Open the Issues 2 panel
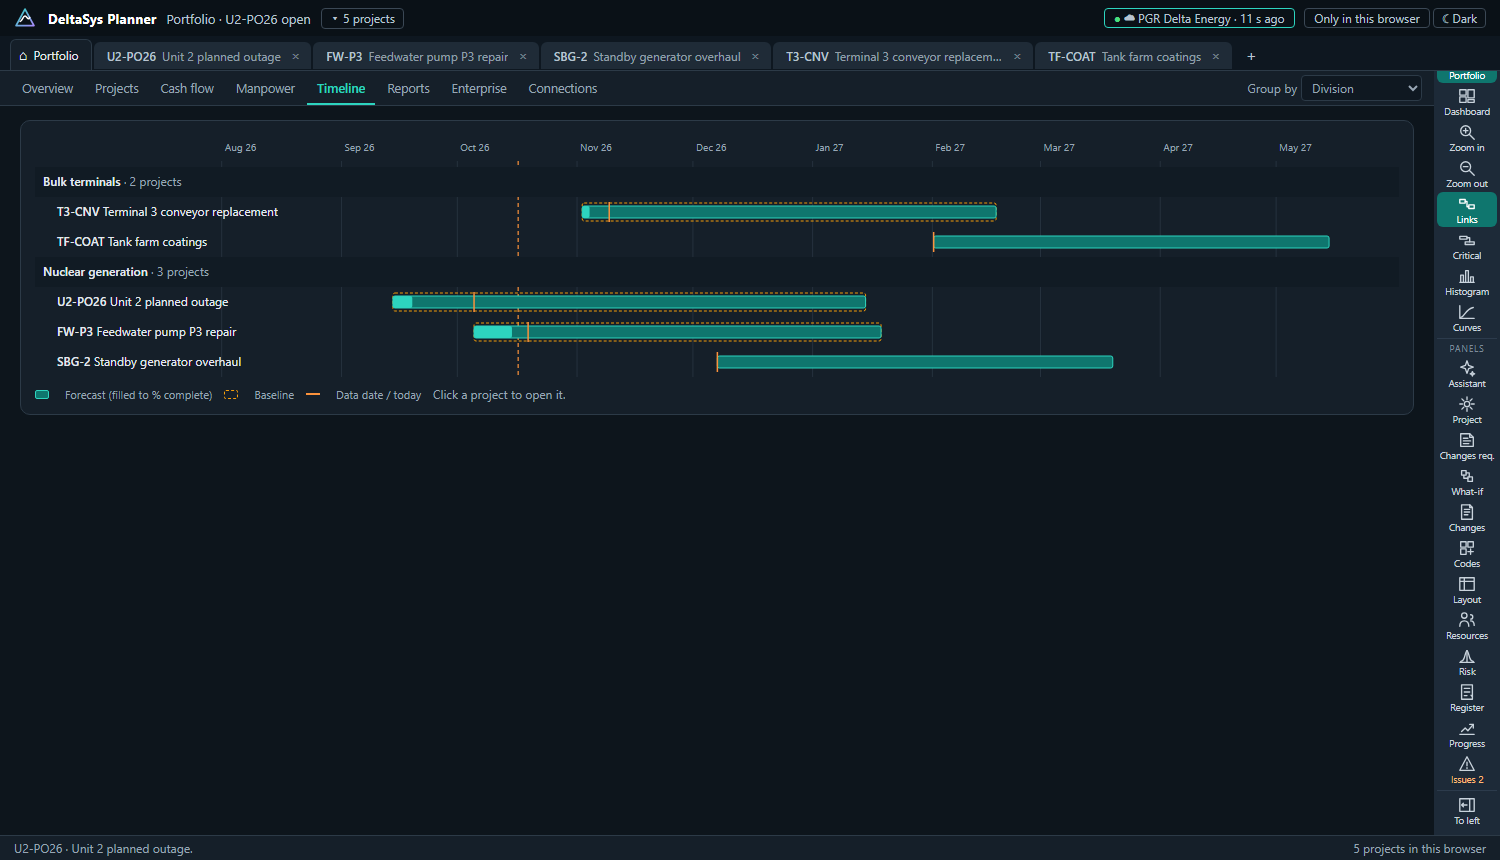The image size is (1500, 860). (1467, 770)
